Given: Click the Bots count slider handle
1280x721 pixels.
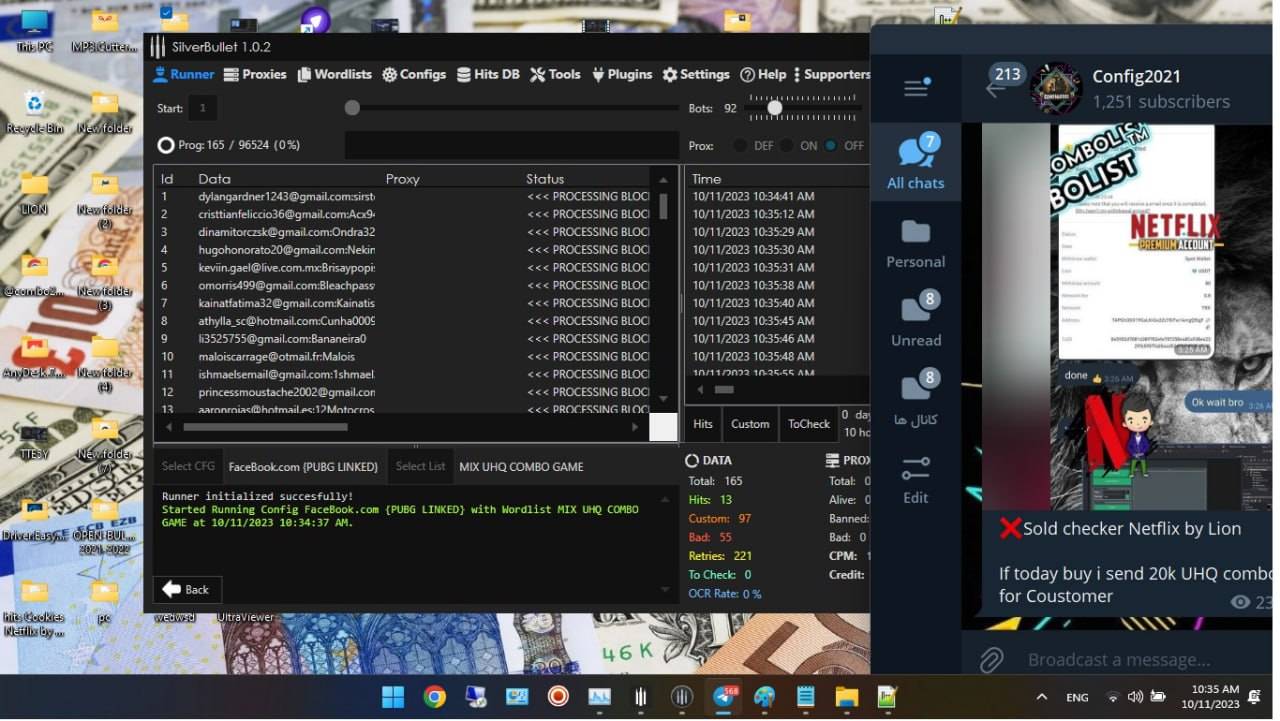Looking at the screenshot, I should coord(775,108).
